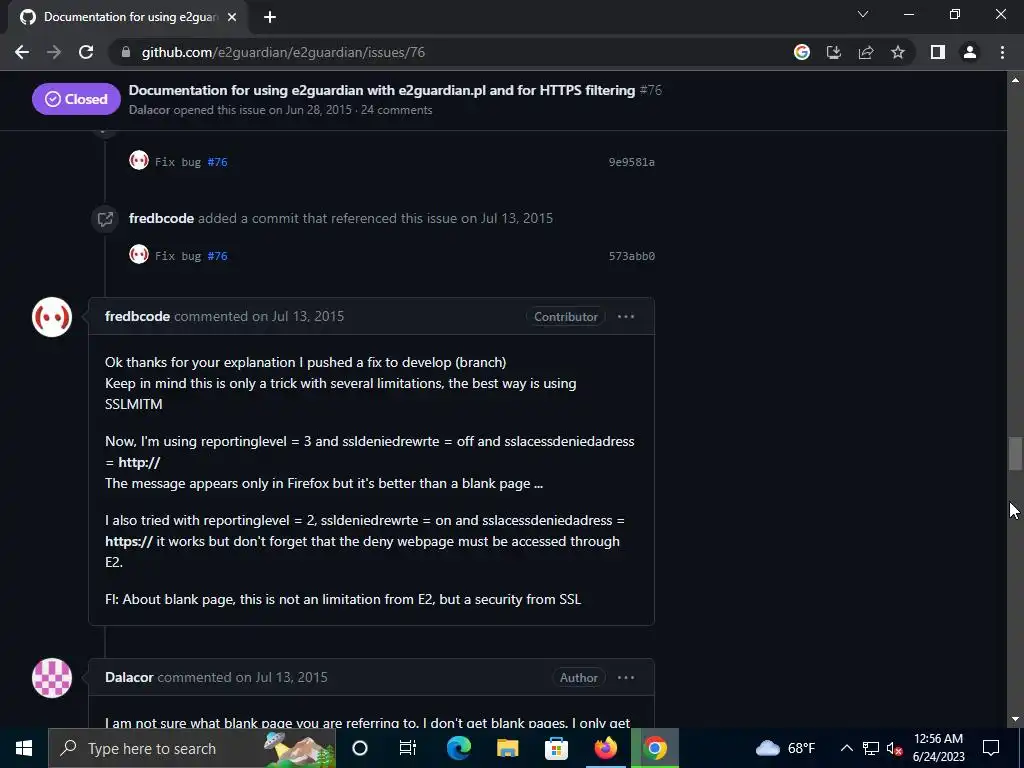Image resolution: width=1024 pixels, height=768 pixels.
Task: Open the share page icon
Action: (866, 52)
